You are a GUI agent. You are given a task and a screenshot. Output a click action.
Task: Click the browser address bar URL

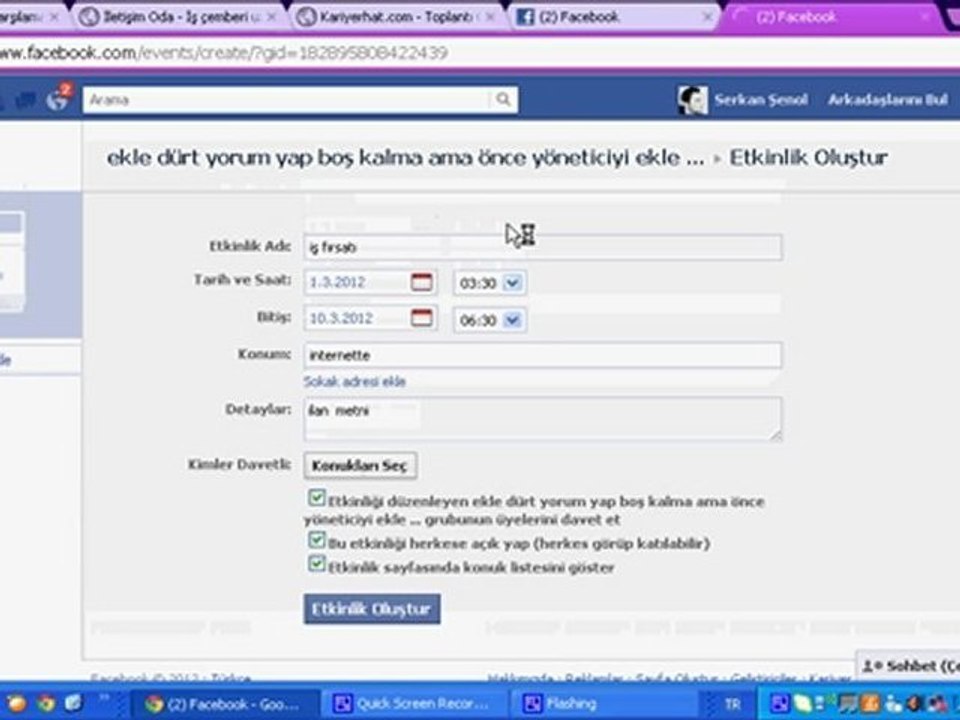(223, 53)
